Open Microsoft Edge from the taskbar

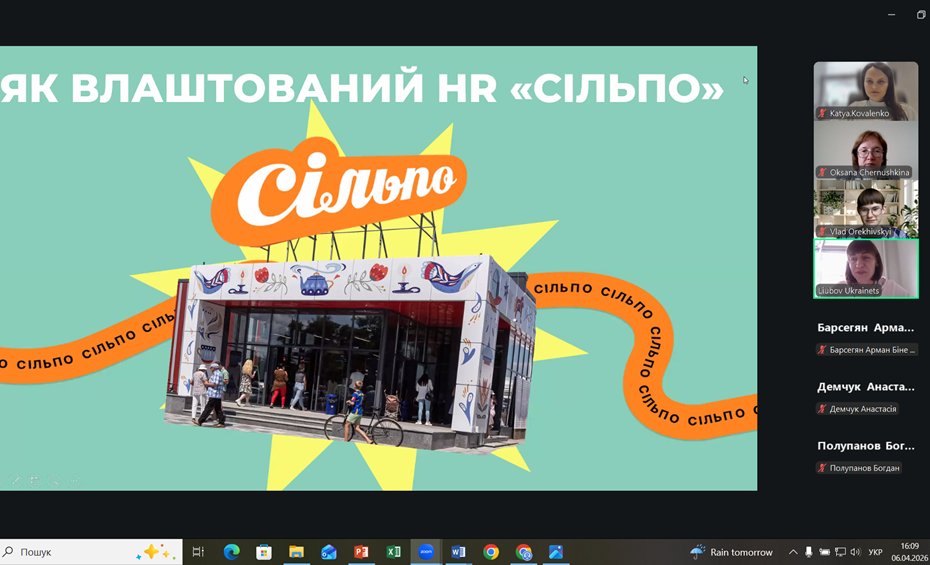click(x=231, y=552)
